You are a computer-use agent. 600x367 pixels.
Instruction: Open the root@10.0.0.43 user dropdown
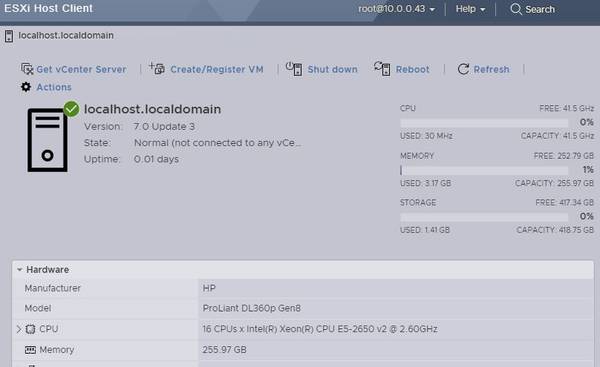click(396, 9)
